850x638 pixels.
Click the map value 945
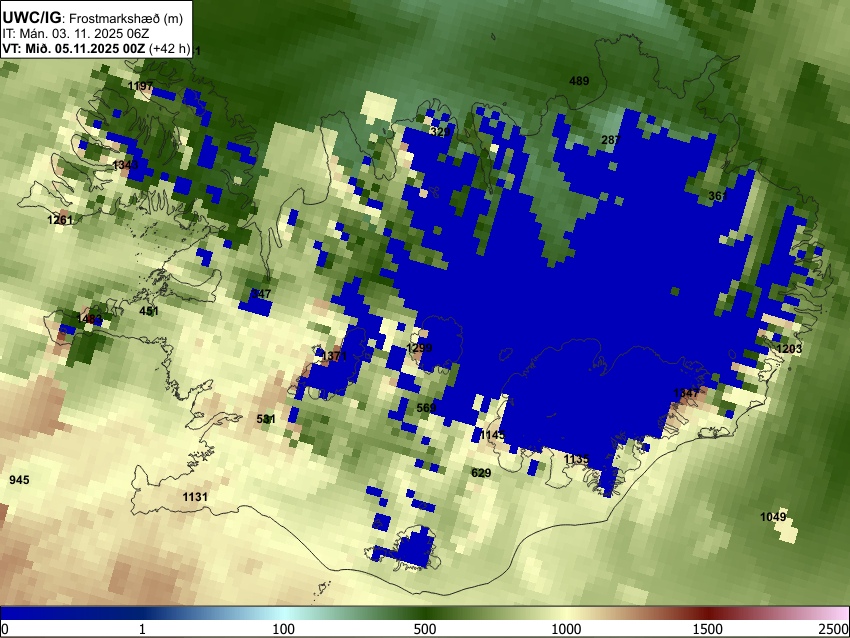pyautogui.click(x=20, y=480)
